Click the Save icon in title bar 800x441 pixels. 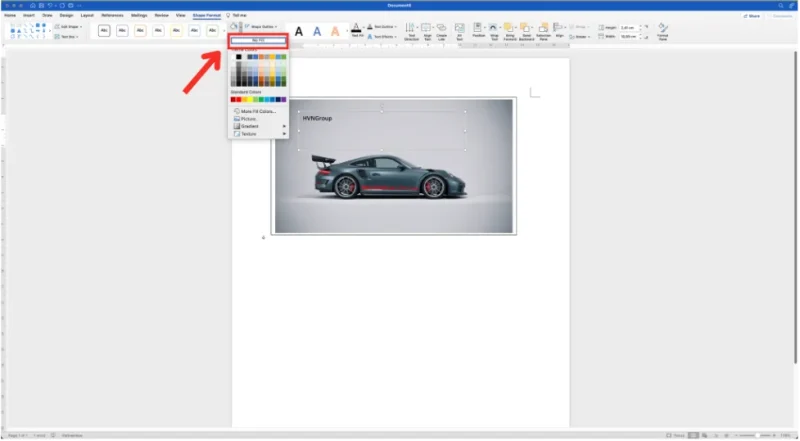41,6
